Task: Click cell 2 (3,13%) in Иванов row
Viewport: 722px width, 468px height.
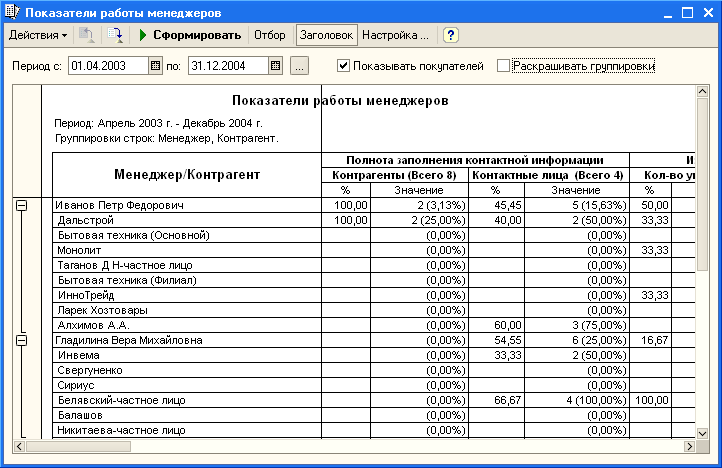Action: [x=419, y=205]
